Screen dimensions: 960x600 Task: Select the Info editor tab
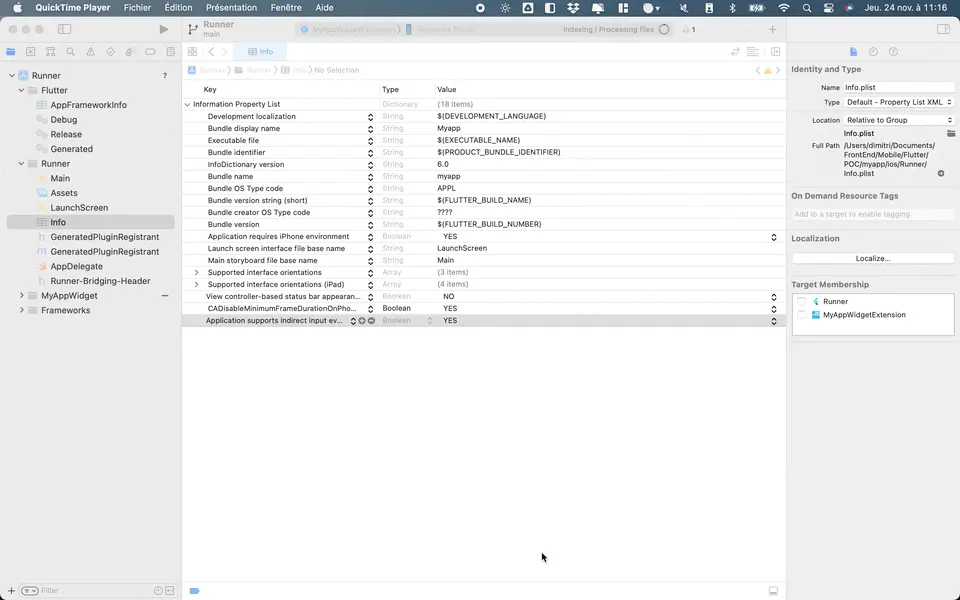261,52
